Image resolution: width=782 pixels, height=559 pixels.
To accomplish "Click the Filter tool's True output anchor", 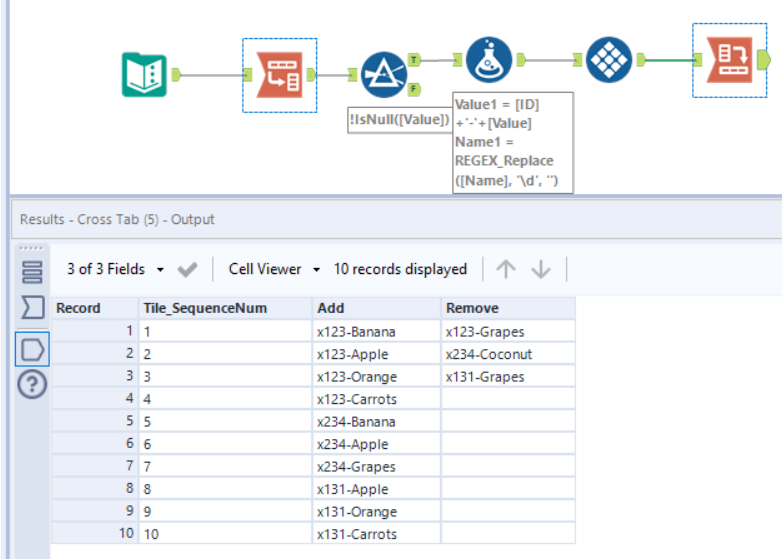I will click(415, 60).
